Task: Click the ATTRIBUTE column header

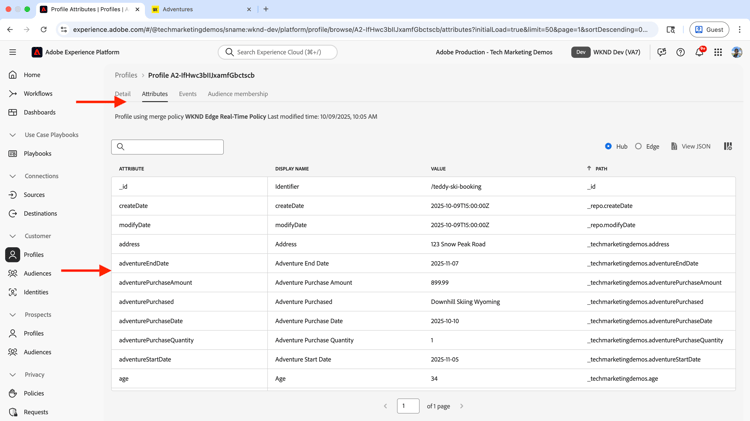Action: [x=131, y=168]
